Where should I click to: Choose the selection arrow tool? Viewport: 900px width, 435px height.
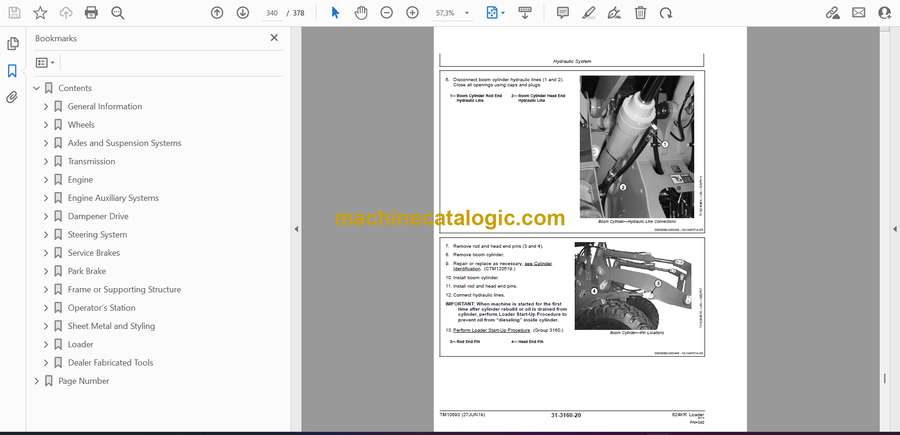point(336,13)
